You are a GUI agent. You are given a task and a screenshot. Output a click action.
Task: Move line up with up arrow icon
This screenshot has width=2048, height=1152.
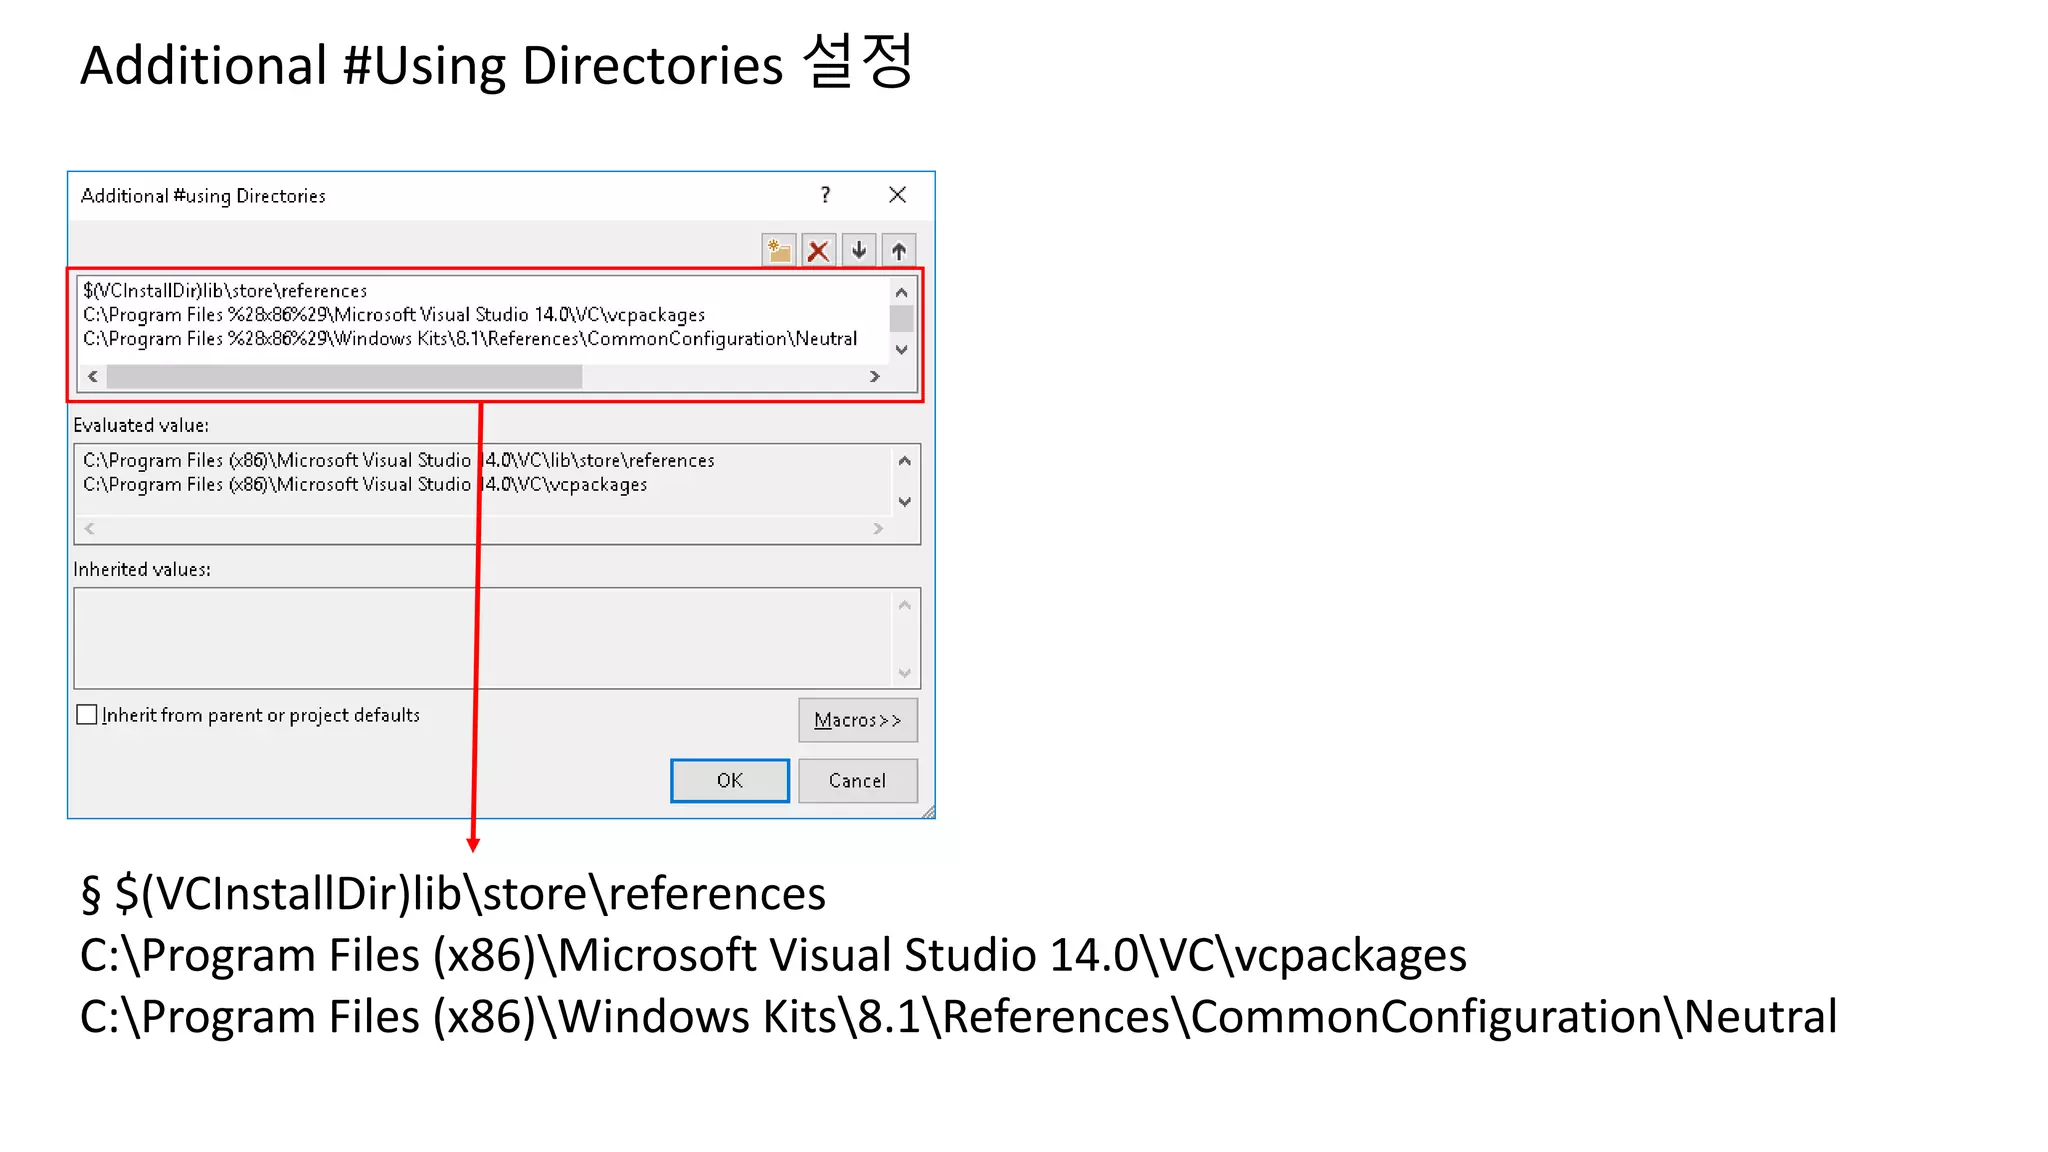point(899,250)
